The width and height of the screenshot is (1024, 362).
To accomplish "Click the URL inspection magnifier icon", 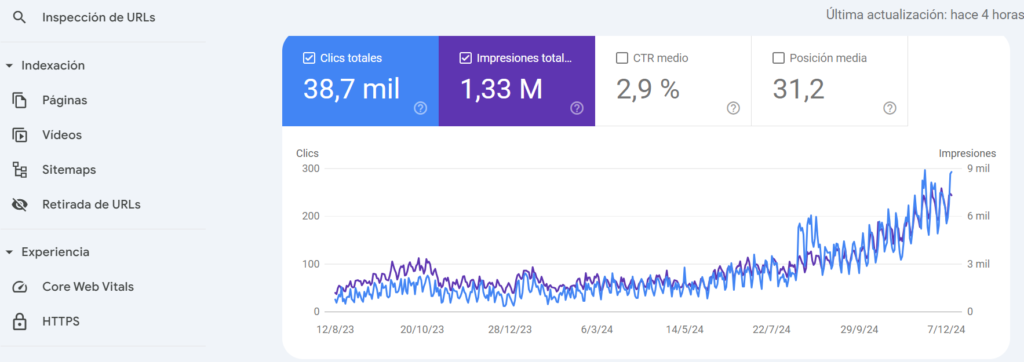I will coord(20,18).
